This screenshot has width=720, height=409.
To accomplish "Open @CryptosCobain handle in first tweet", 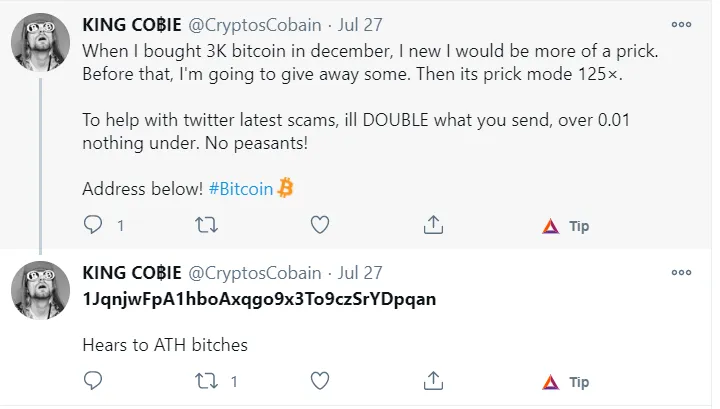I will pos(255,25).
